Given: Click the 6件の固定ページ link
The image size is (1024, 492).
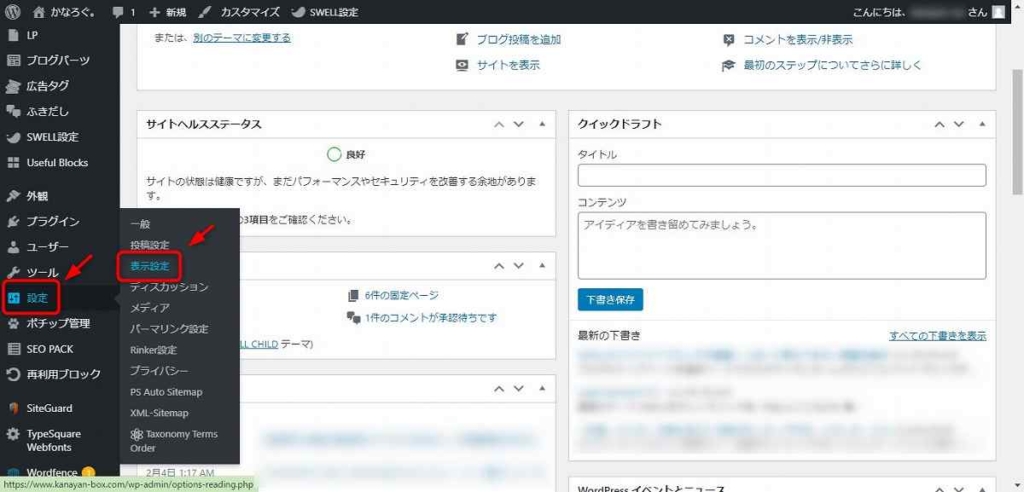Looking at the screenshot, I should tap(392, 295).
